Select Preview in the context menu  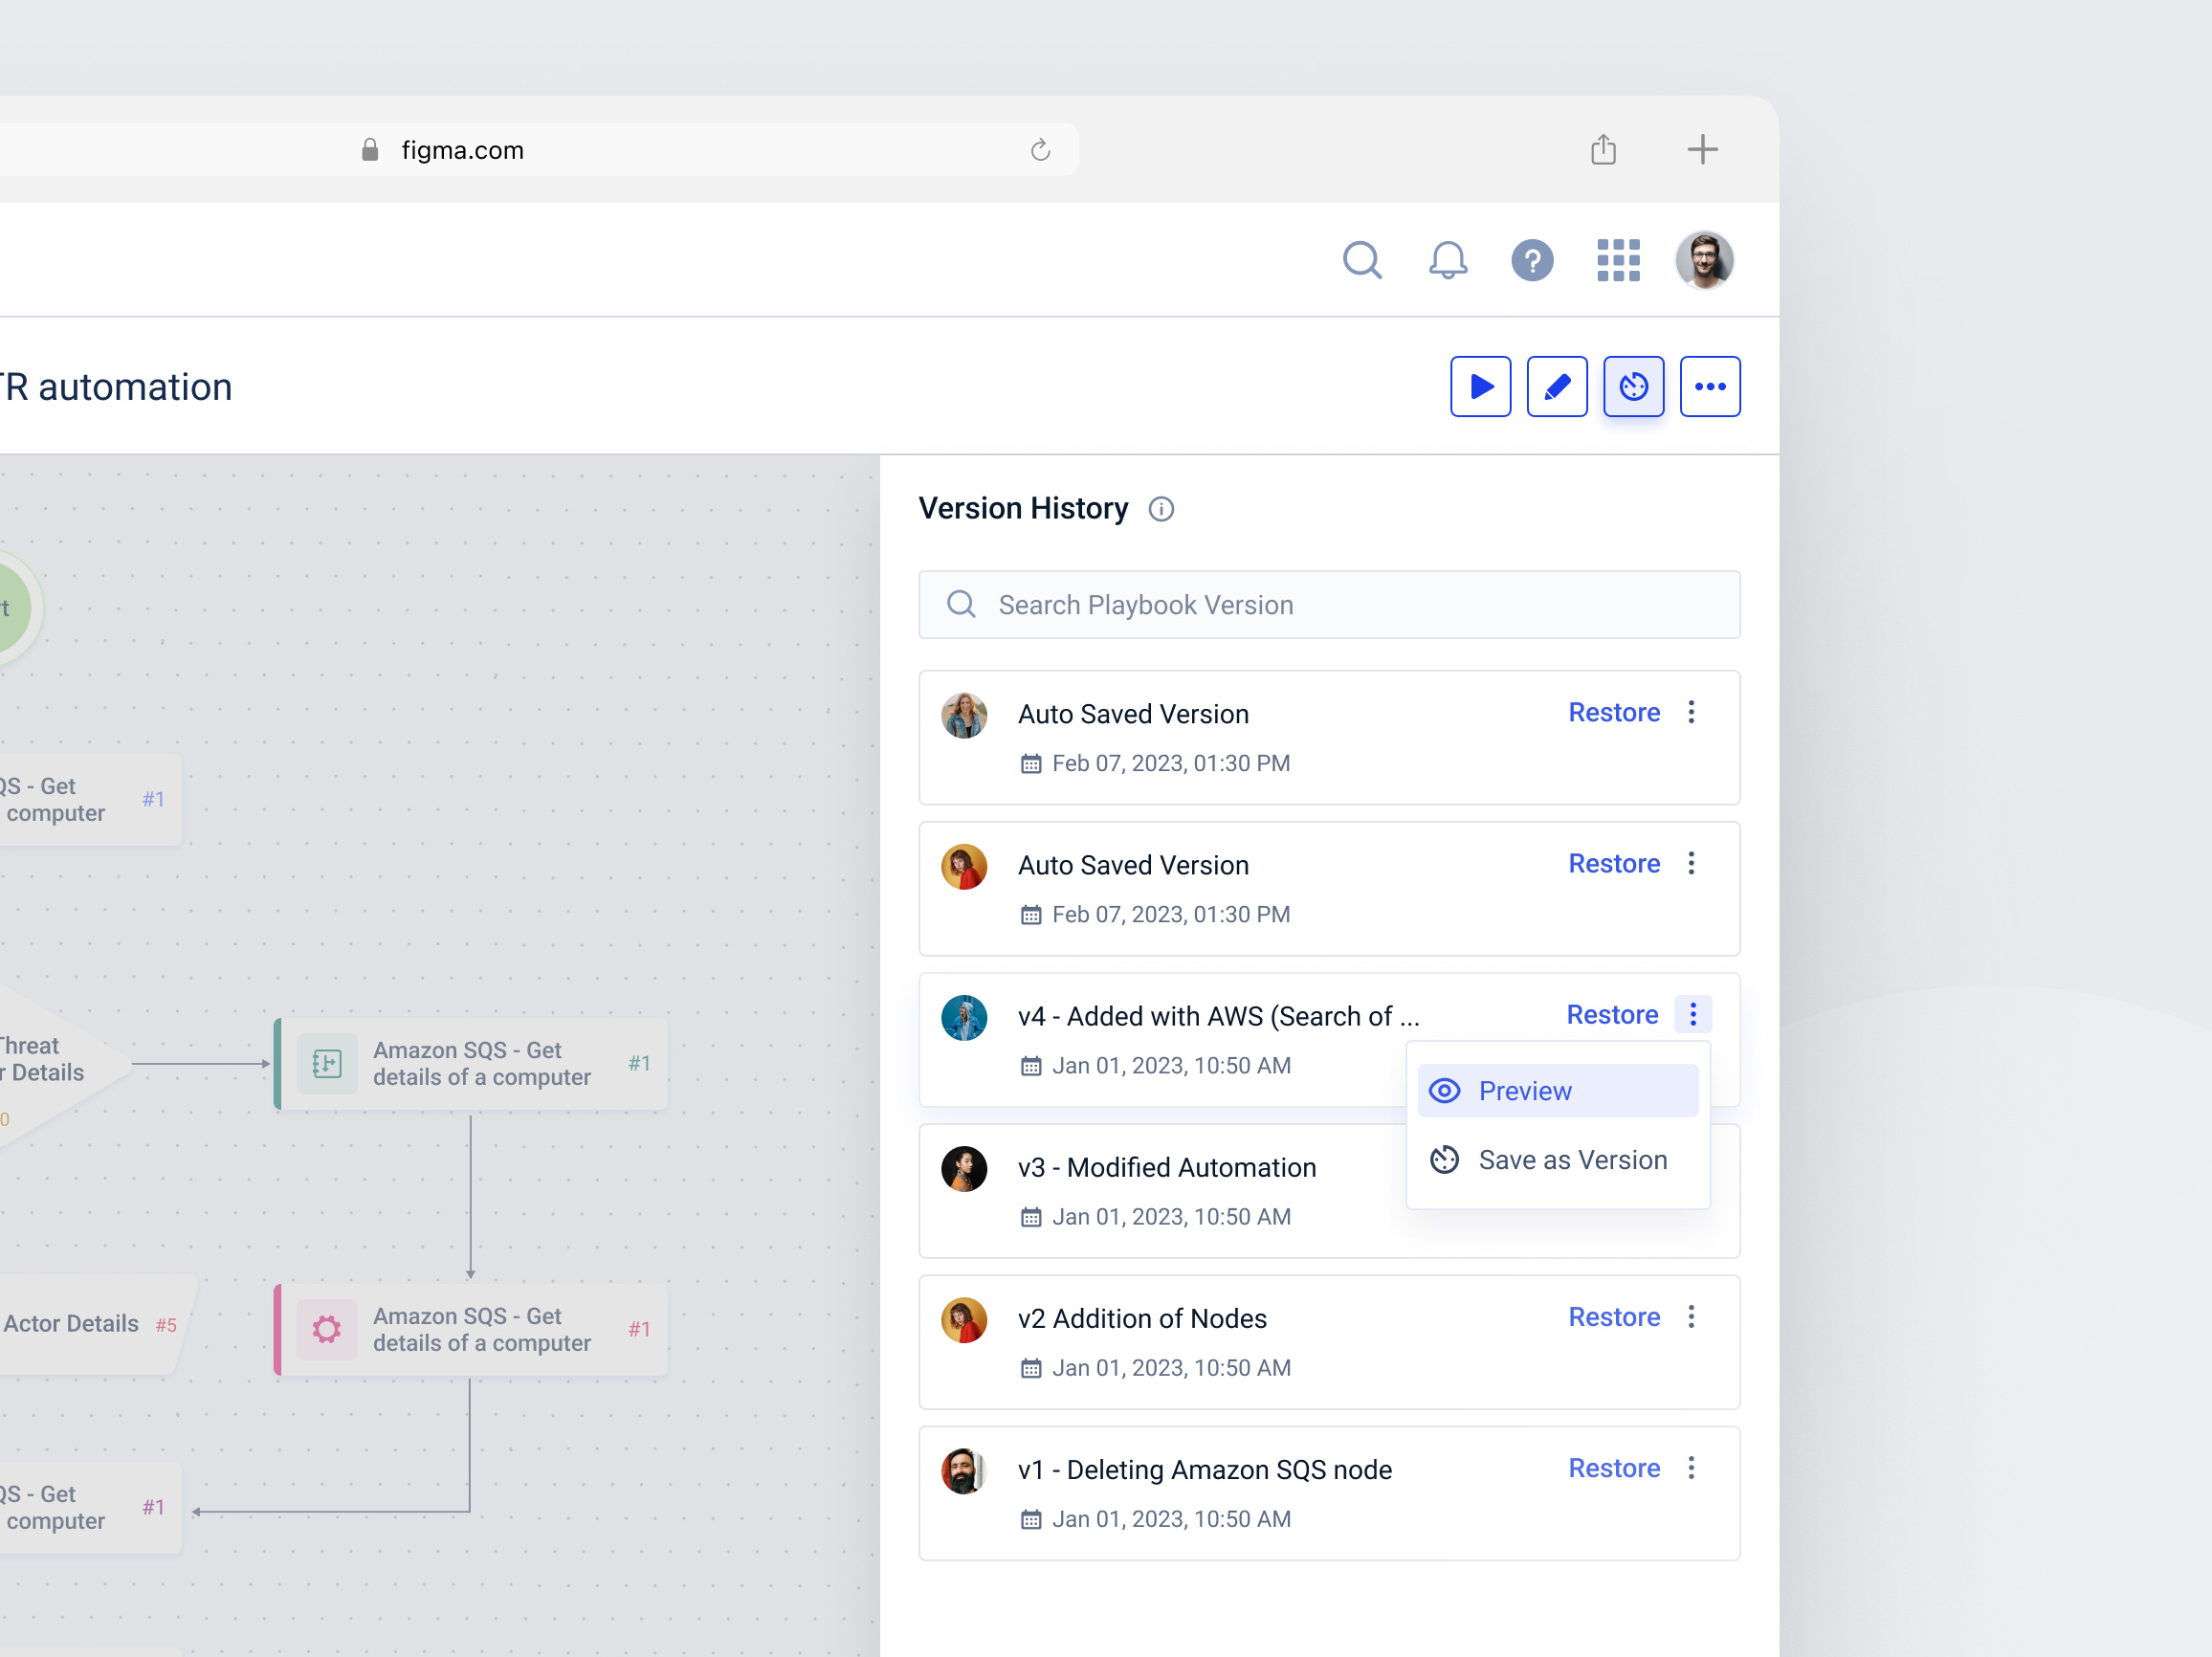[x=1557, y=1090]
